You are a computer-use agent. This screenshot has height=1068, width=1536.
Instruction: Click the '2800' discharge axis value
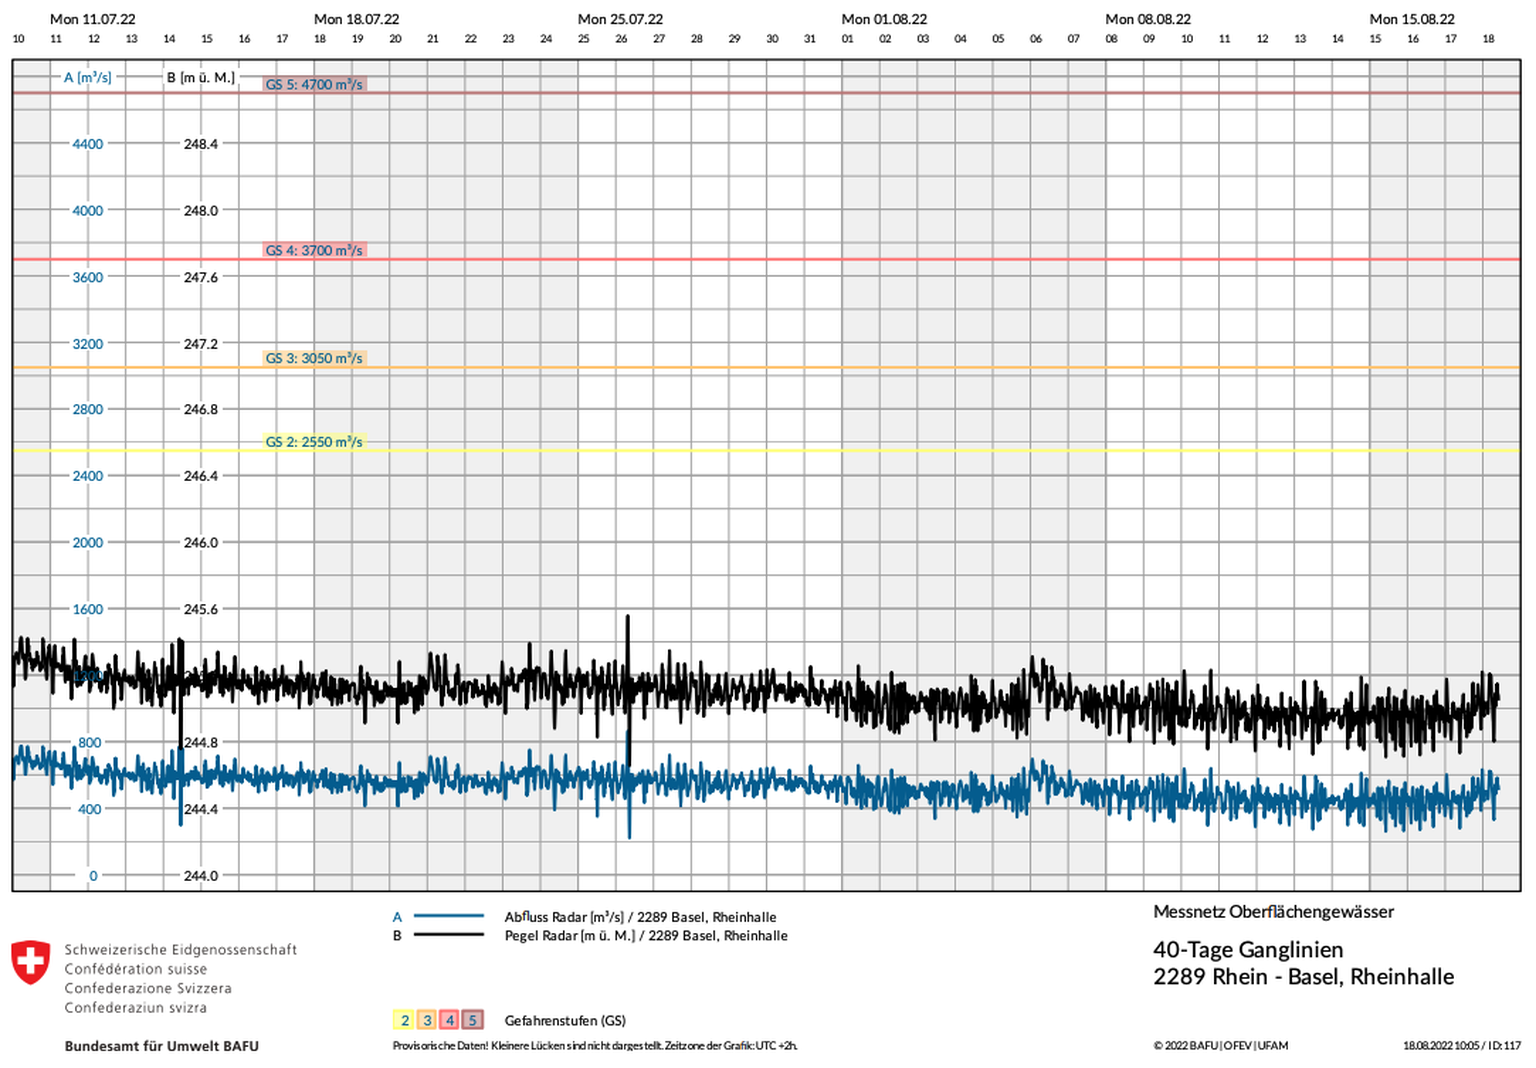pyautogui.click(x=88, y=409)
